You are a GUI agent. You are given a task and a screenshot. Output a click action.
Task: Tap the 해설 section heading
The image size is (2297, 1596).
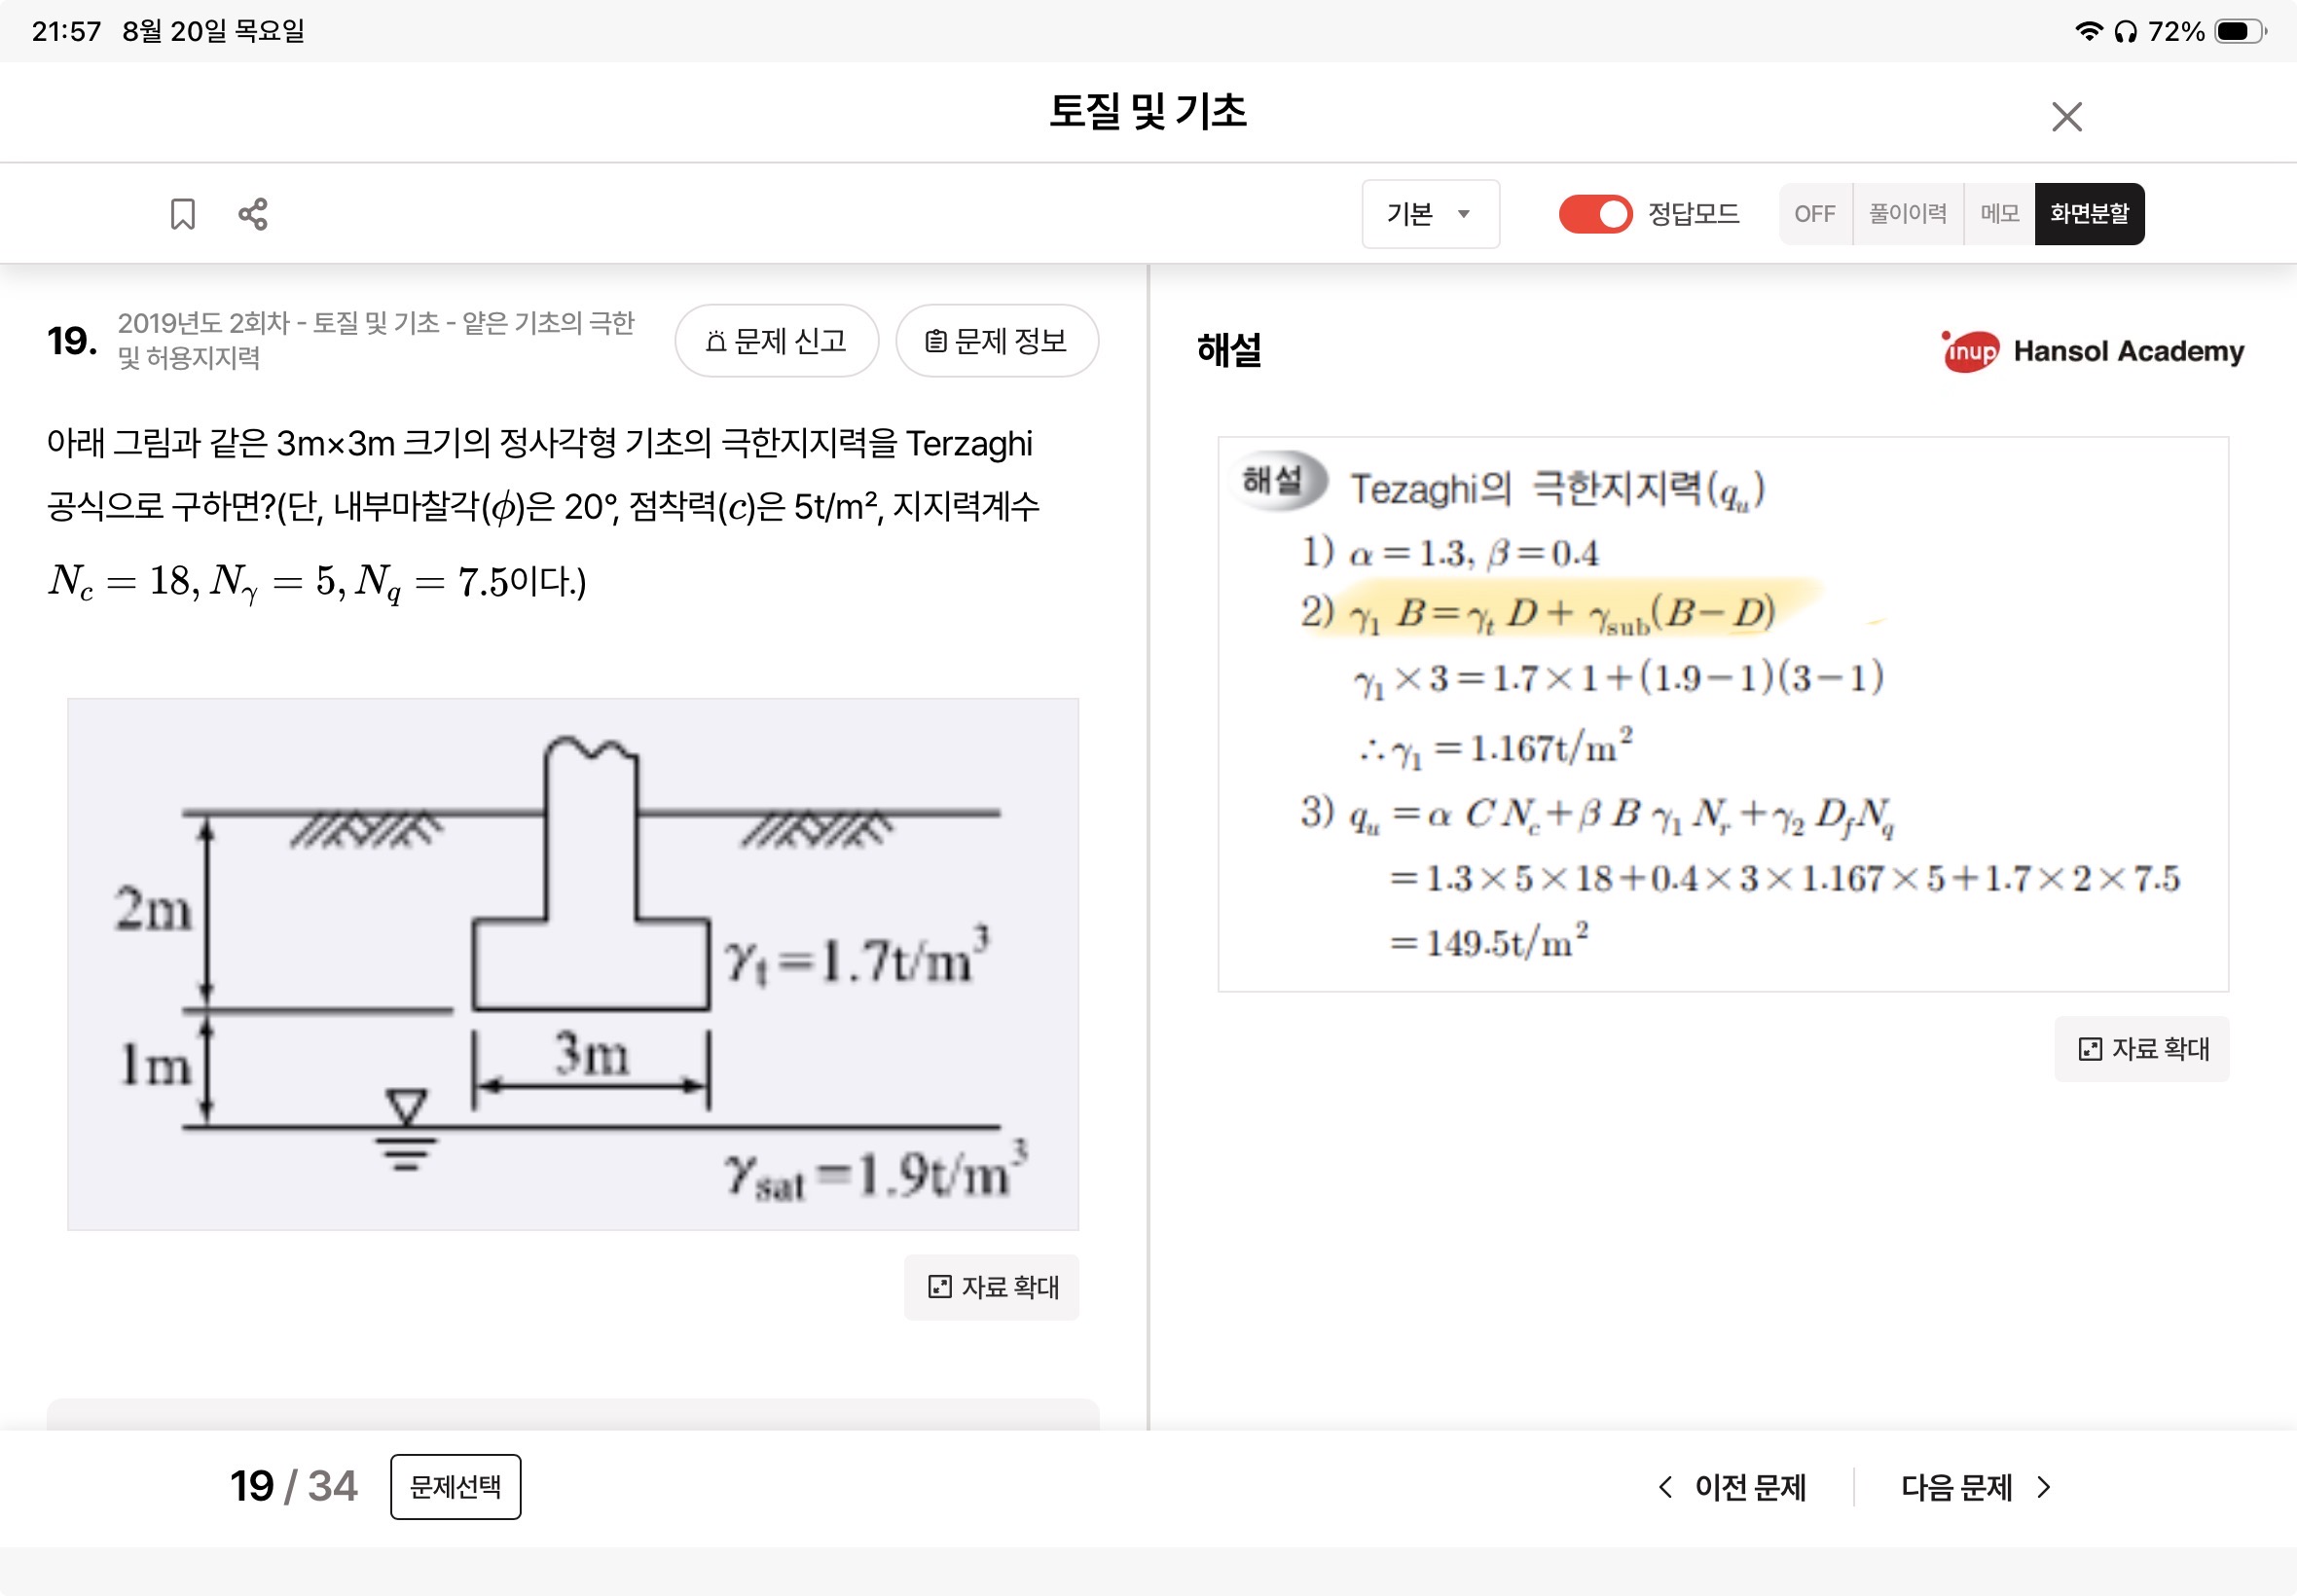coord(1228,349)
